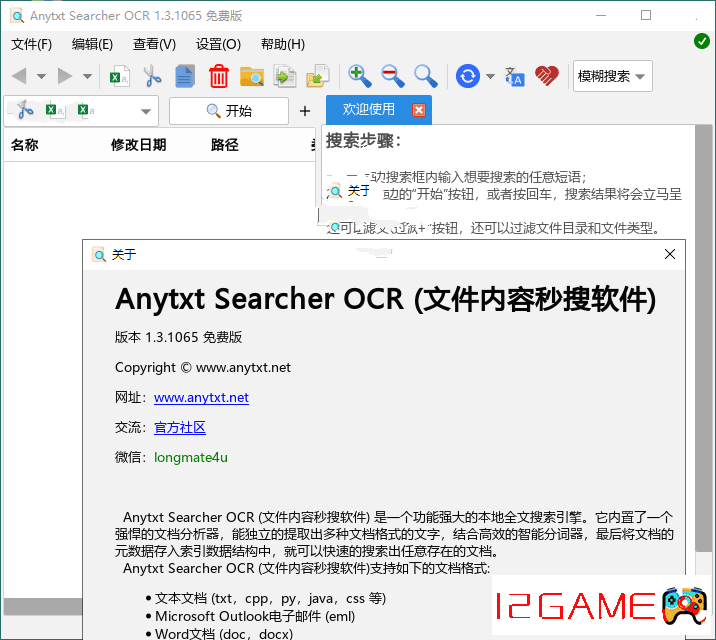
Task: Click the 开始 search button
Action: 229,110
